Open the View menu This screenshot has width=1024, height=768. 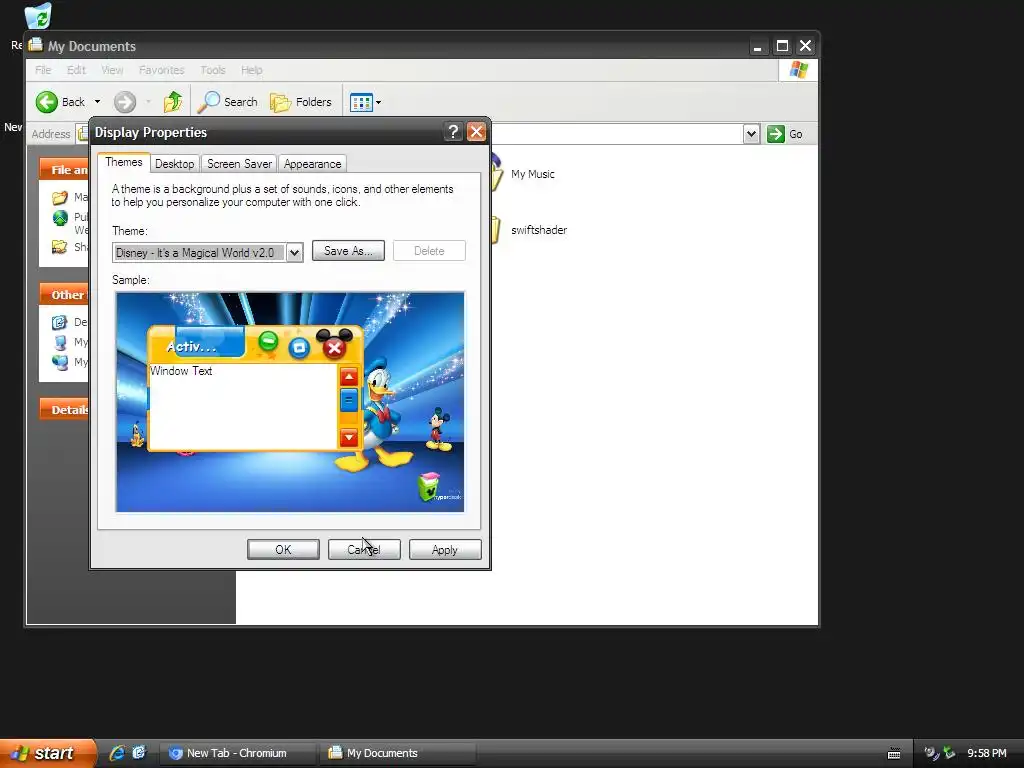click(x=112, y=70)
